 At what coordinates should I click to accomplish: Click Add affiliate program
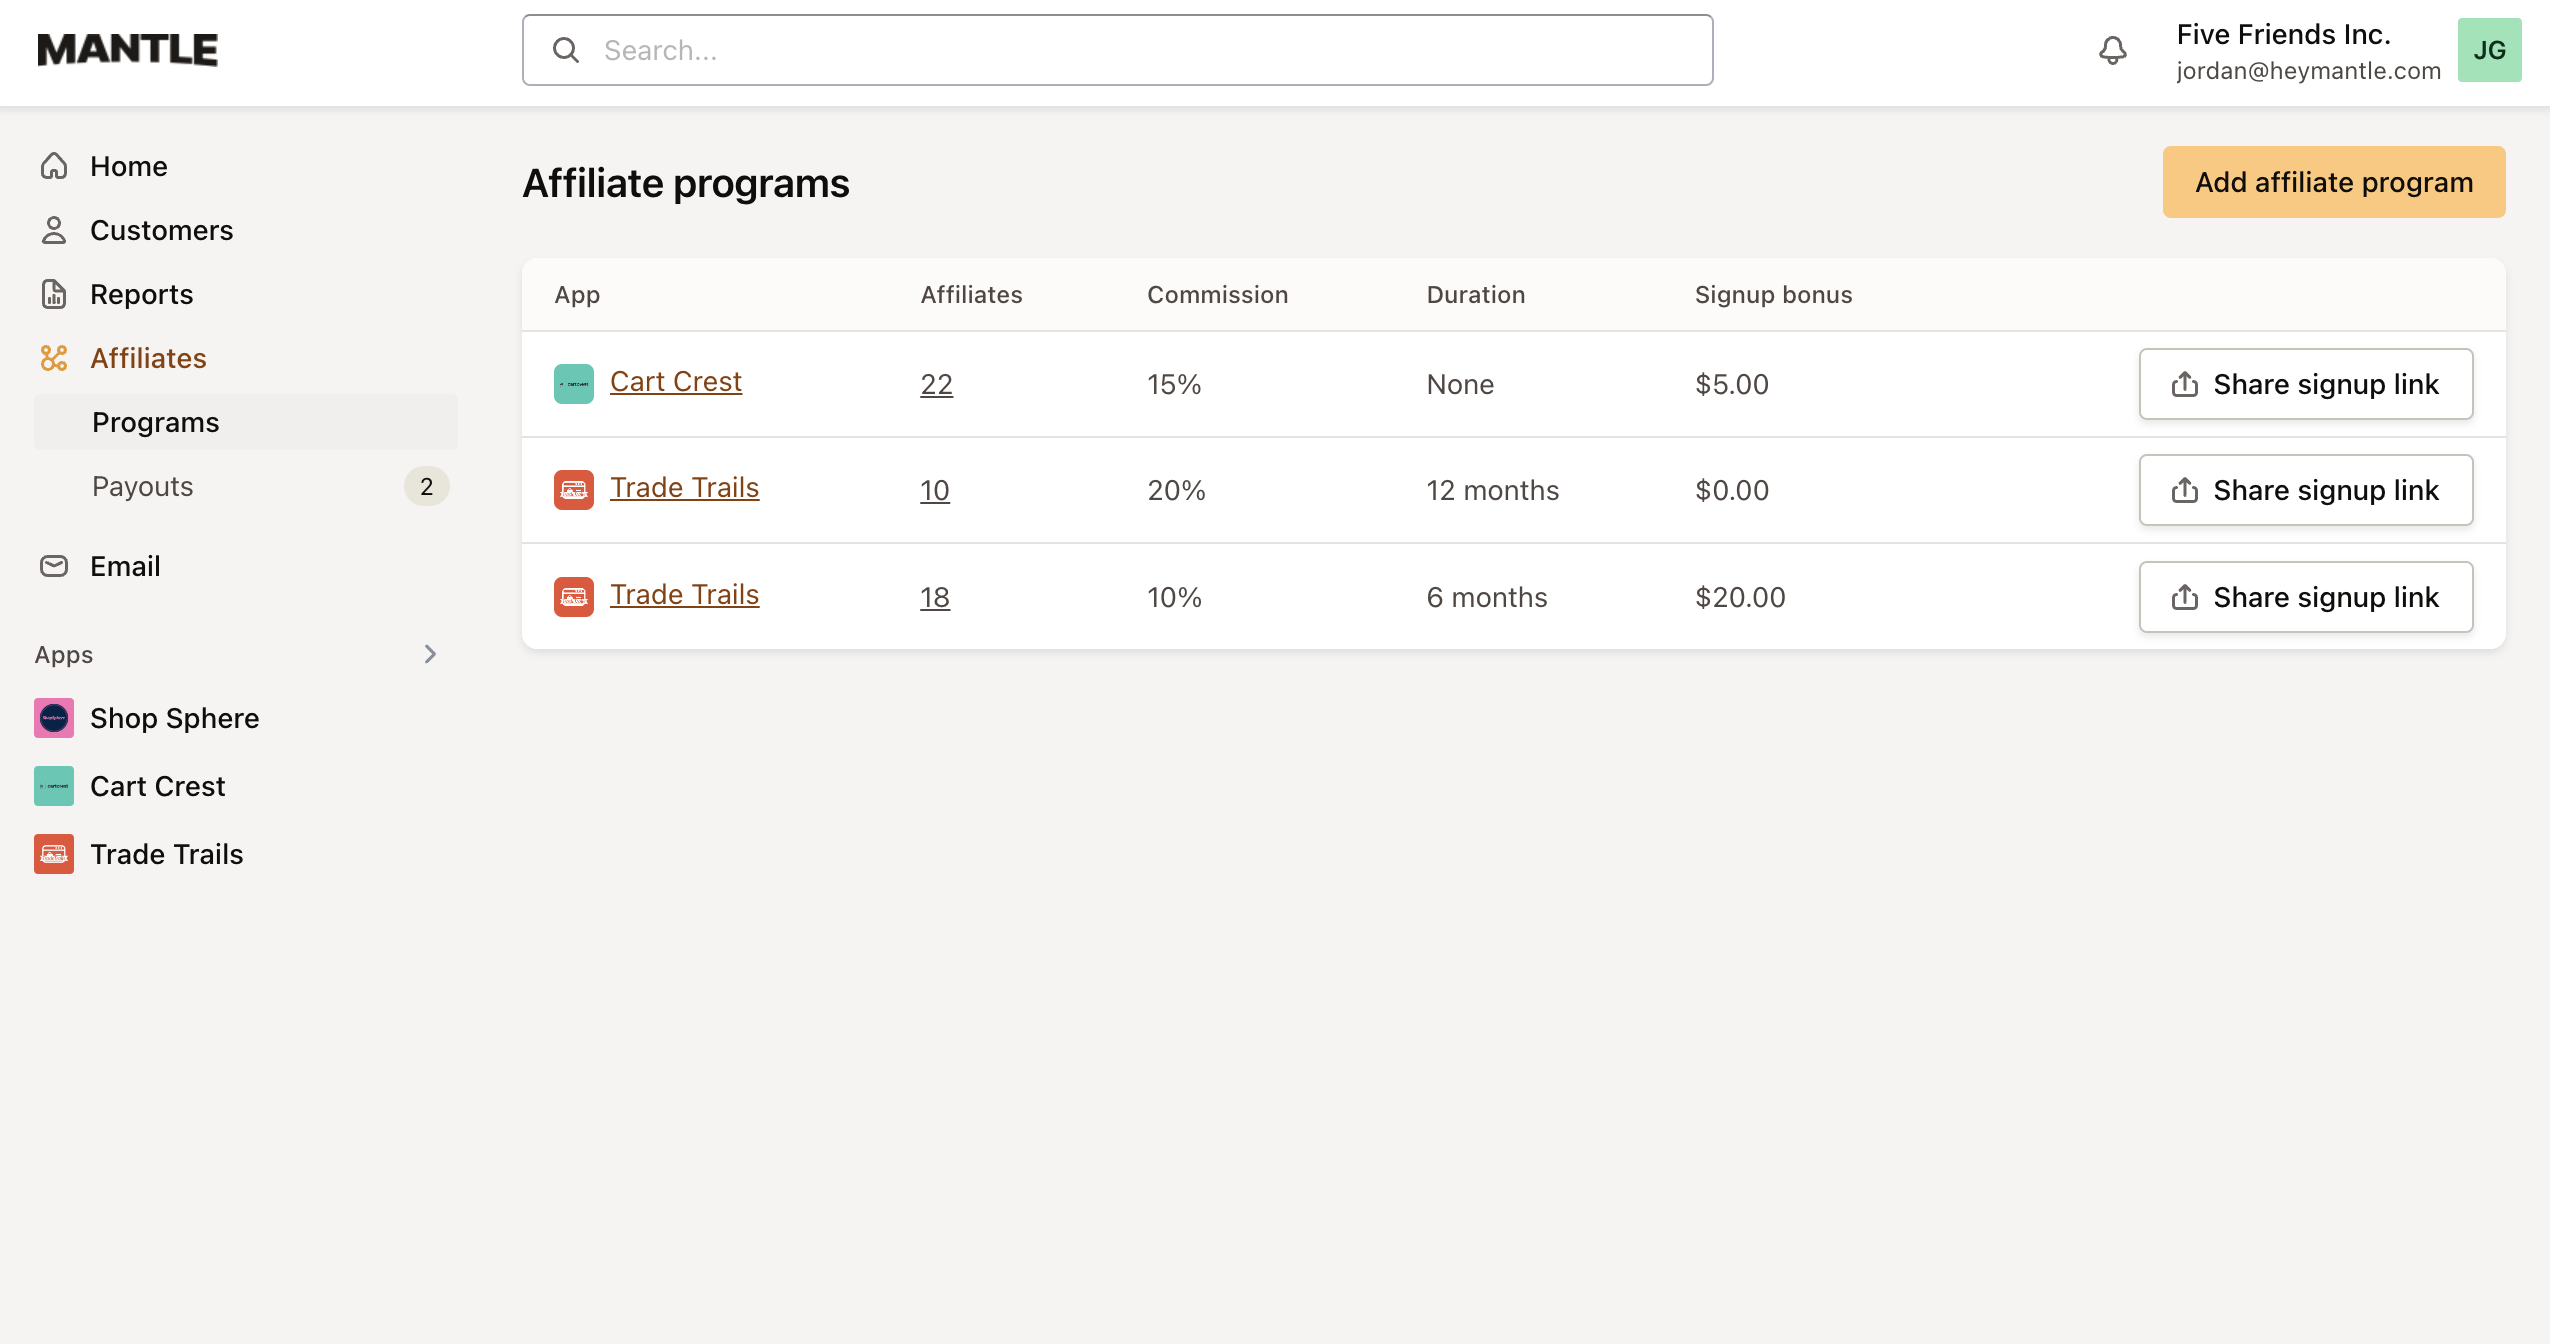click(2333, 181)
